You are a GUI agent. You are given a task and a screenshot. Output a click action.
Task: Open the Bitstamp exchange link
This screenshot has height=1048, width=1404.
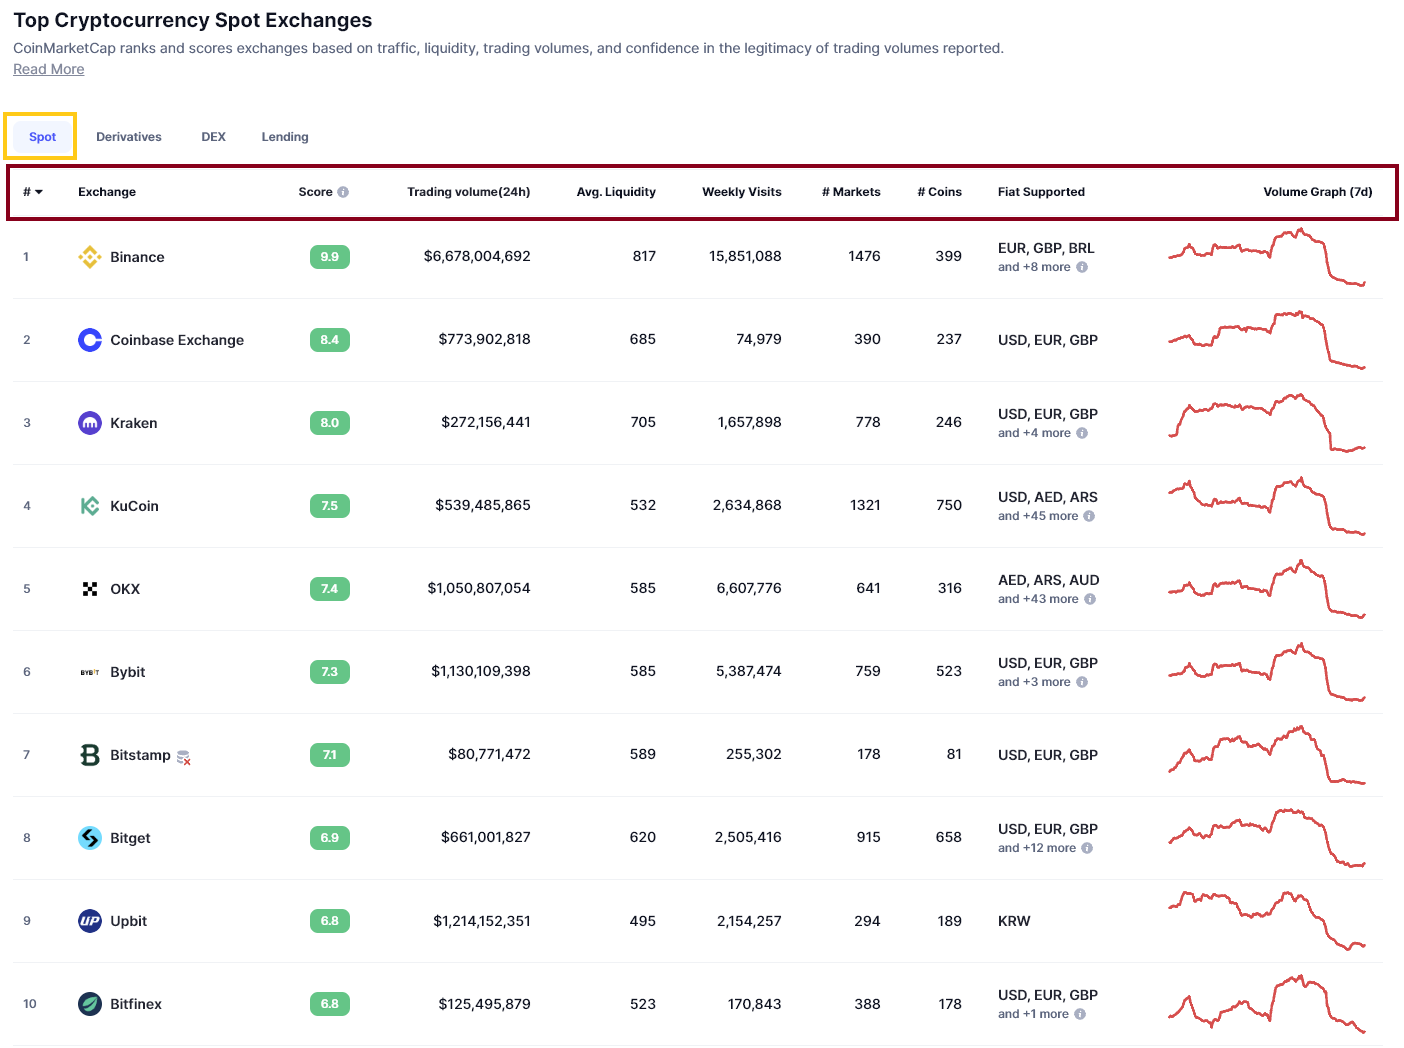pyautogui.click(x=140, y=755)
